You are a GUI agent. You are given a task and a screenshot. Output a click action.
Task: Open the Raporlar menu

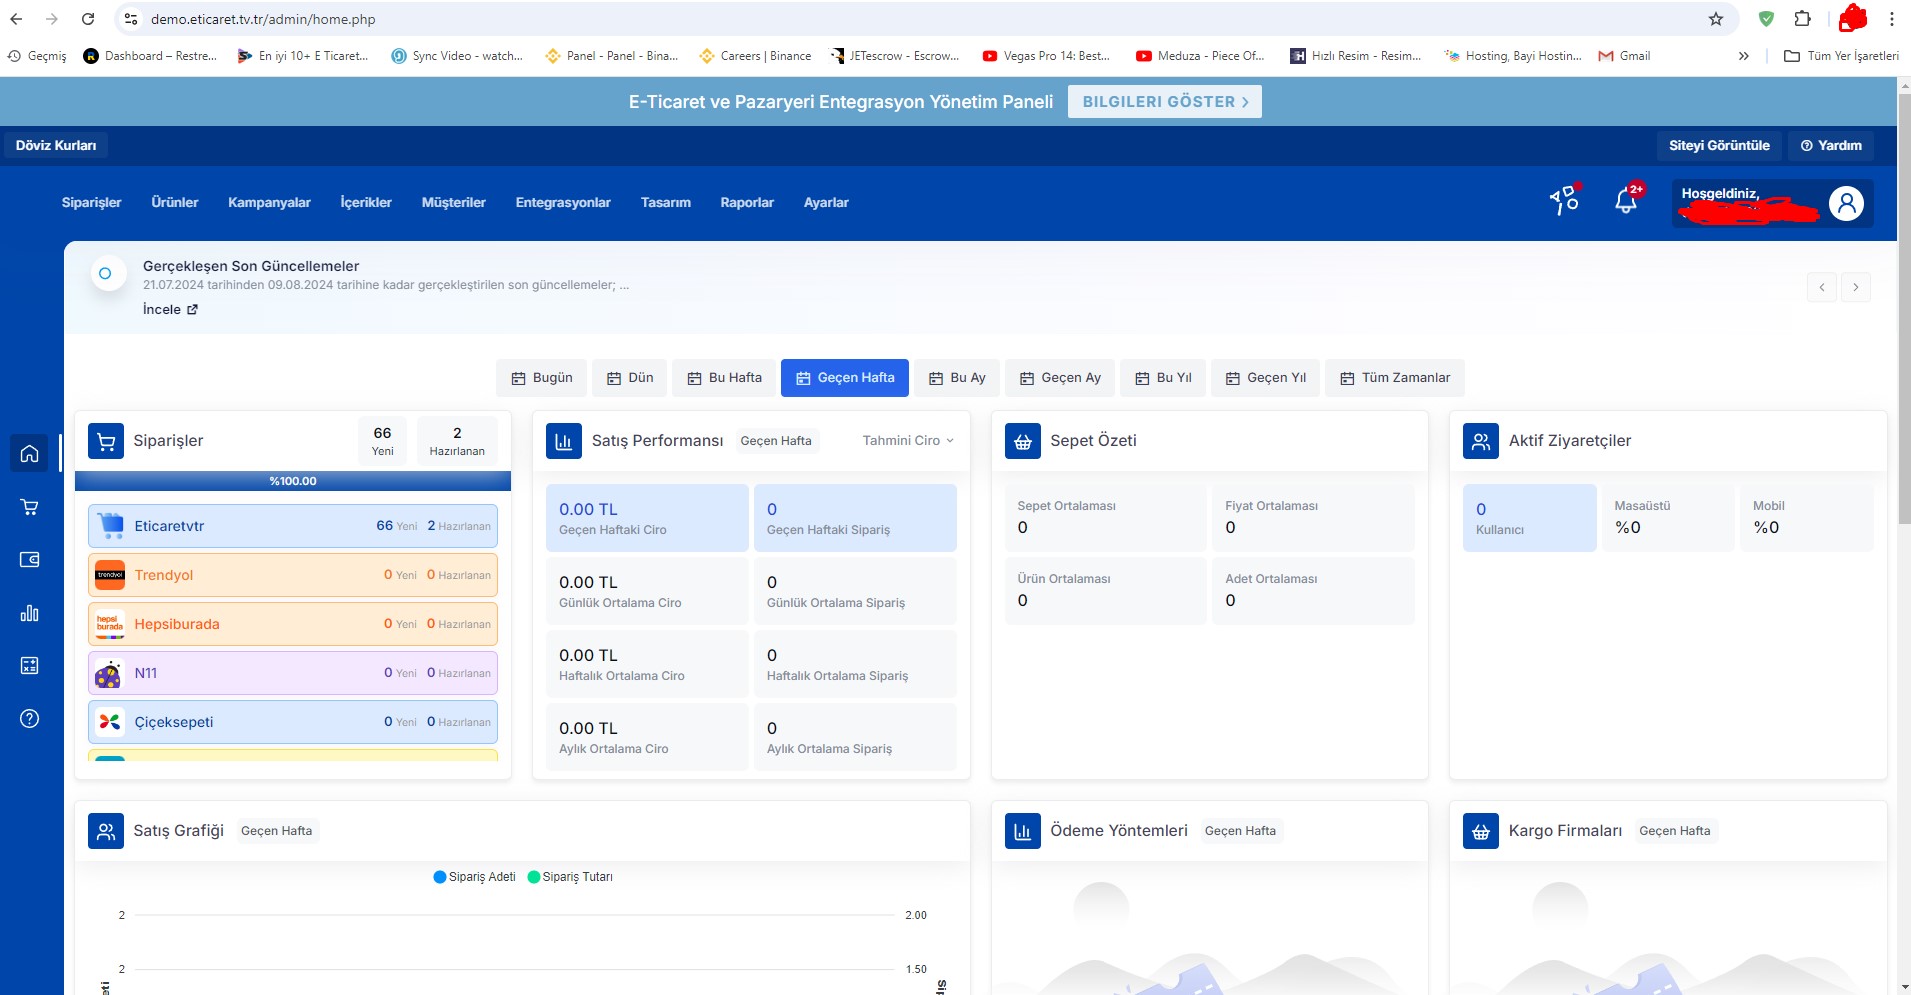pyautogui.click(x=747, y=202)
